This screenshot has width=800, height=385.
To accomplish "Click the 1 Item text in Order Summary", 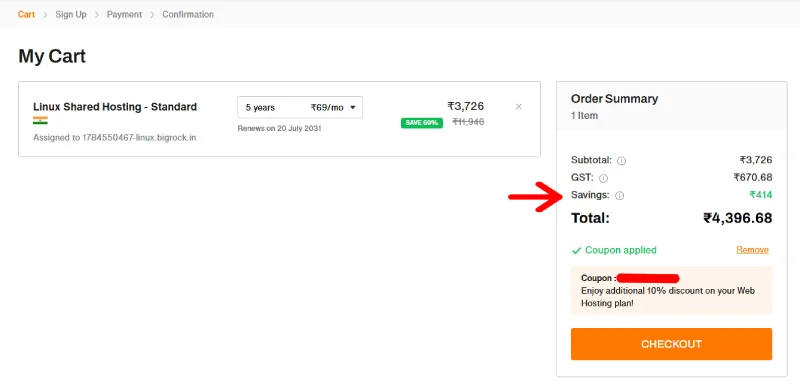I will (584, 116).
